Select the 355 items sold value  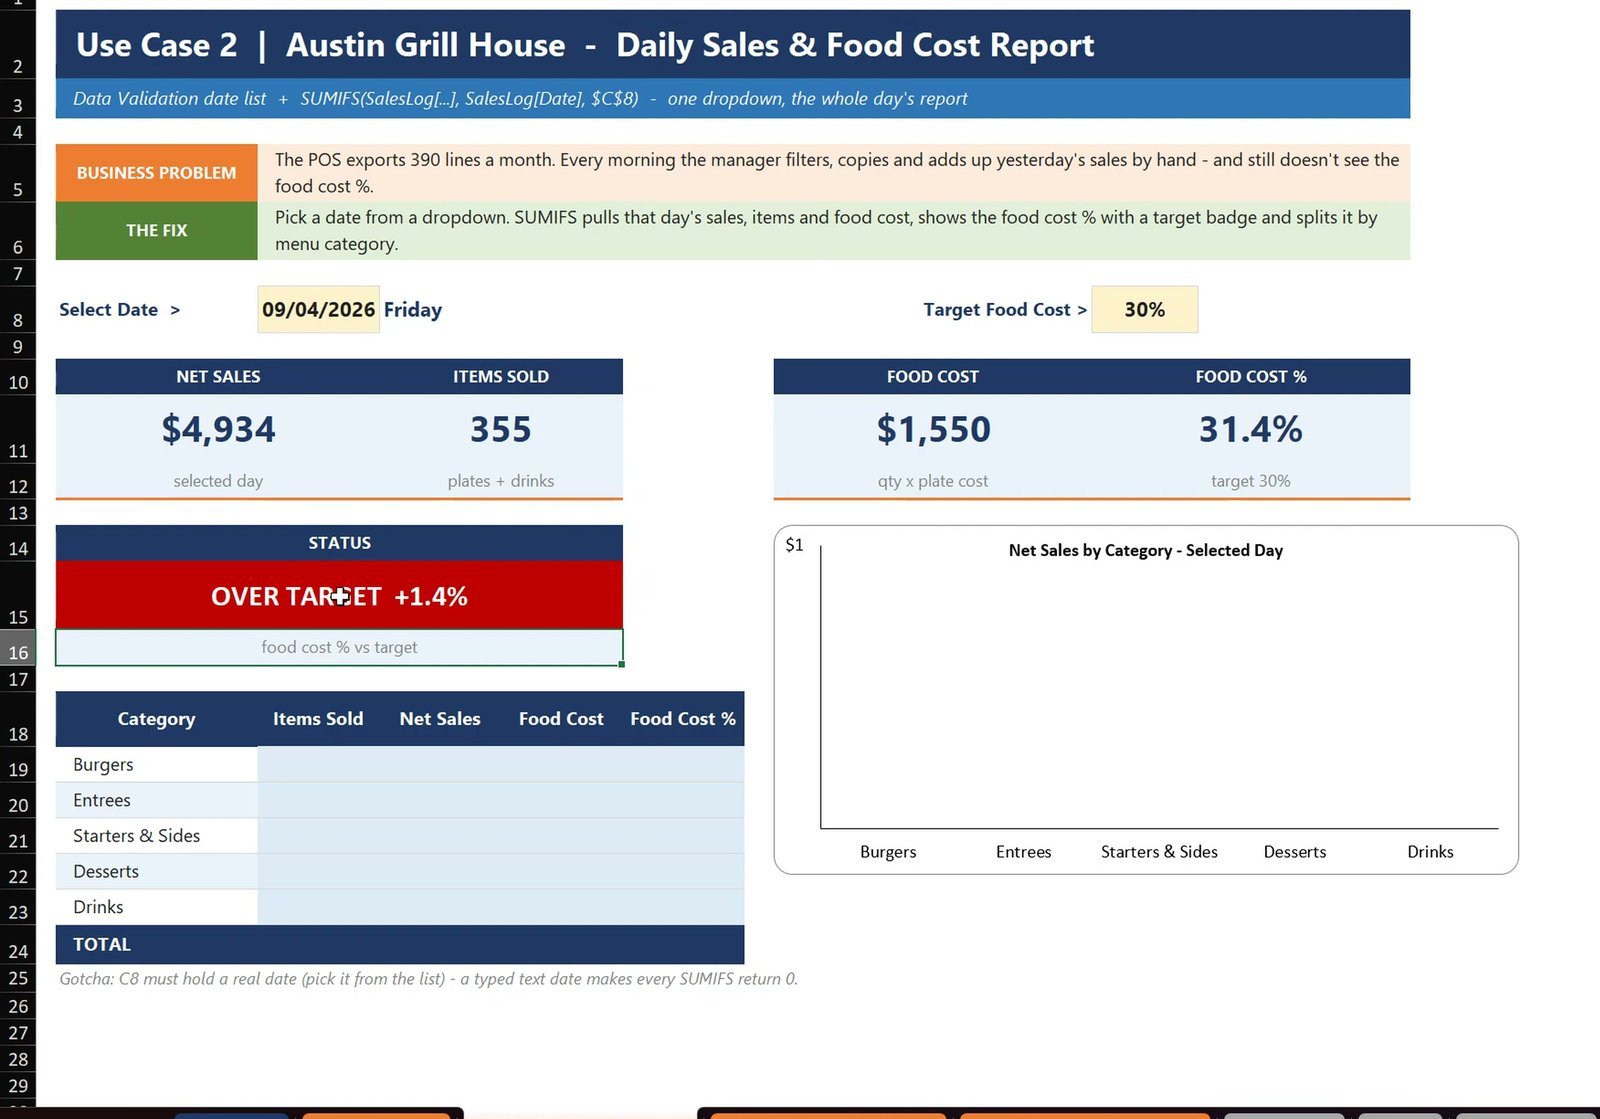(501, 429)
